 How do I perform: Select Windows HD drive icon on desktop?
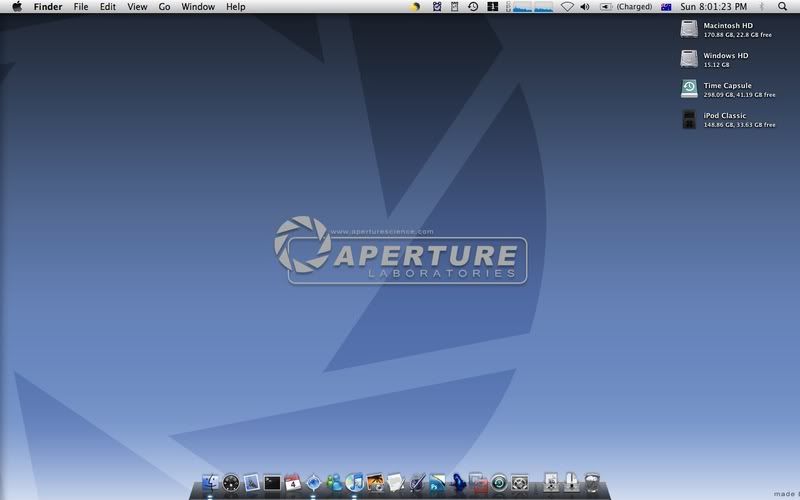pos(689,59)
